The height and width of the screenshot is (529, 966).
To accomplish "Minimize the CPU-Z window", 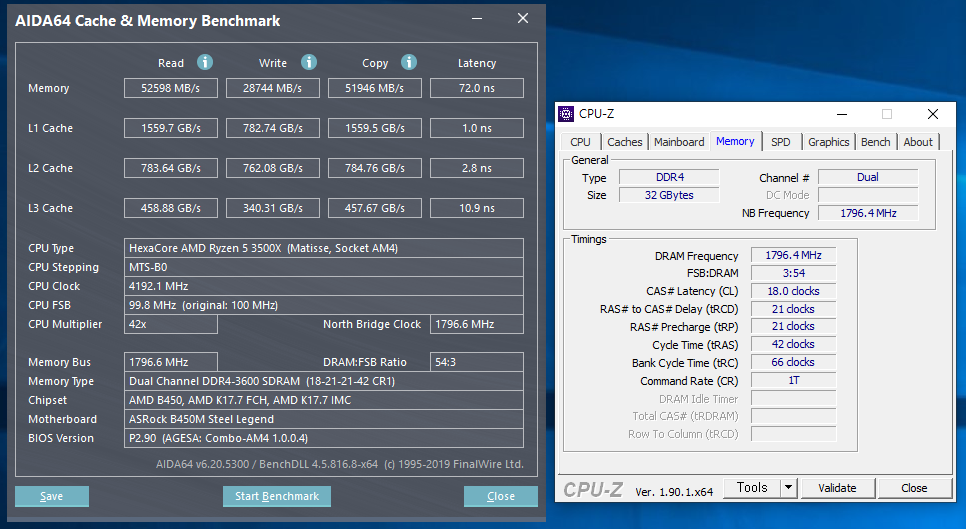I will (840, 114).
